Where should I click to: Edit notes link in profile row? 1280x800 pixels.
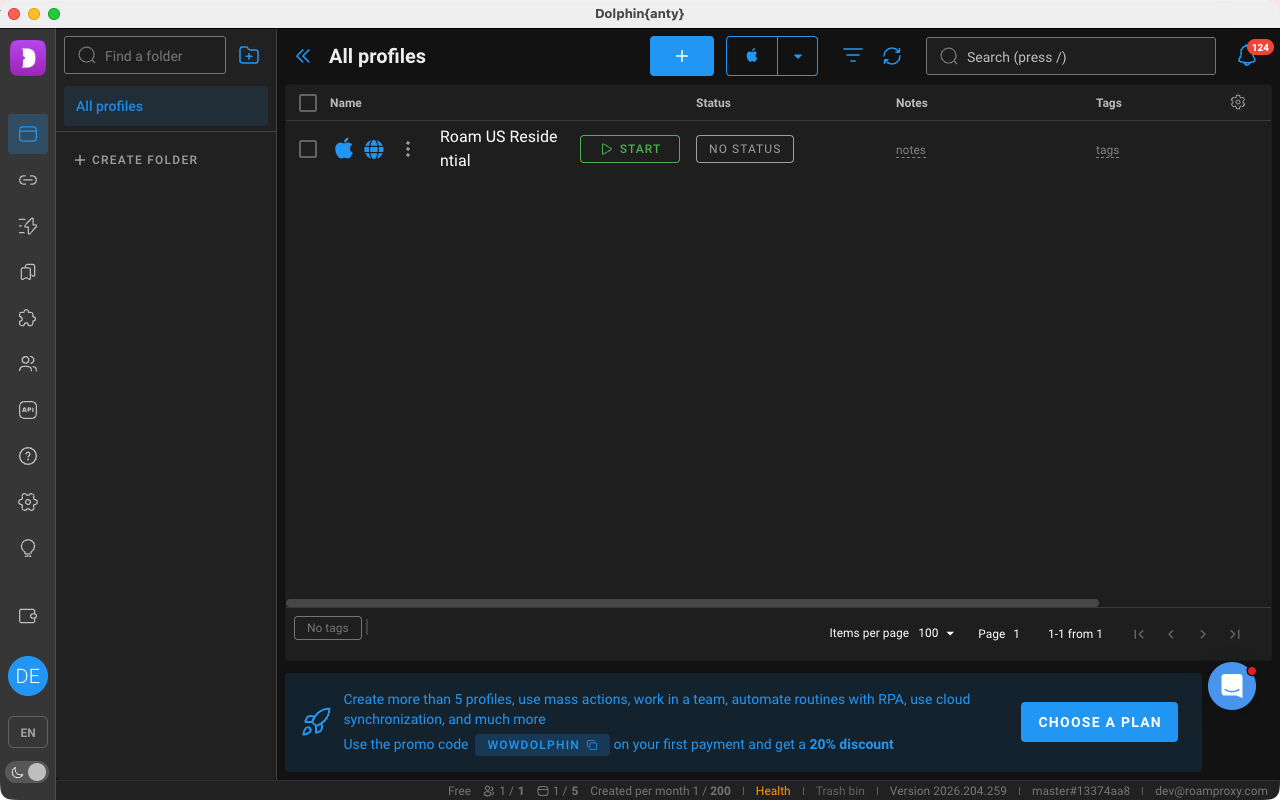click(x=911, y=150)
